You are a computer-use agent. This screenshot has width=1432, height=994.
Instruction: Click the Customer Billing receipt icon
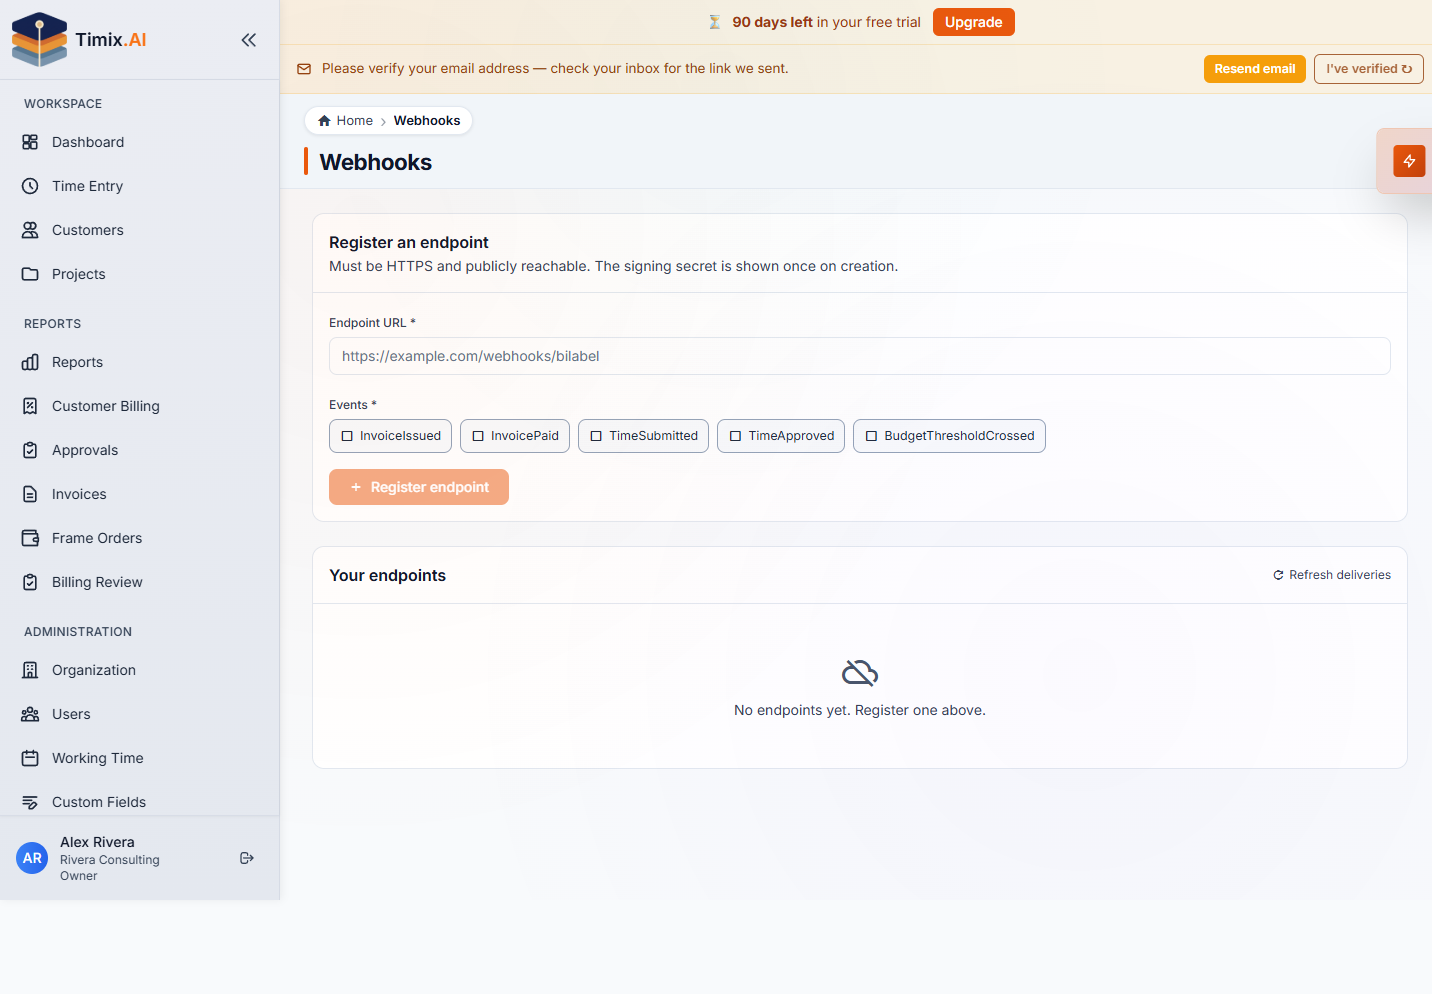pos(30,406)
